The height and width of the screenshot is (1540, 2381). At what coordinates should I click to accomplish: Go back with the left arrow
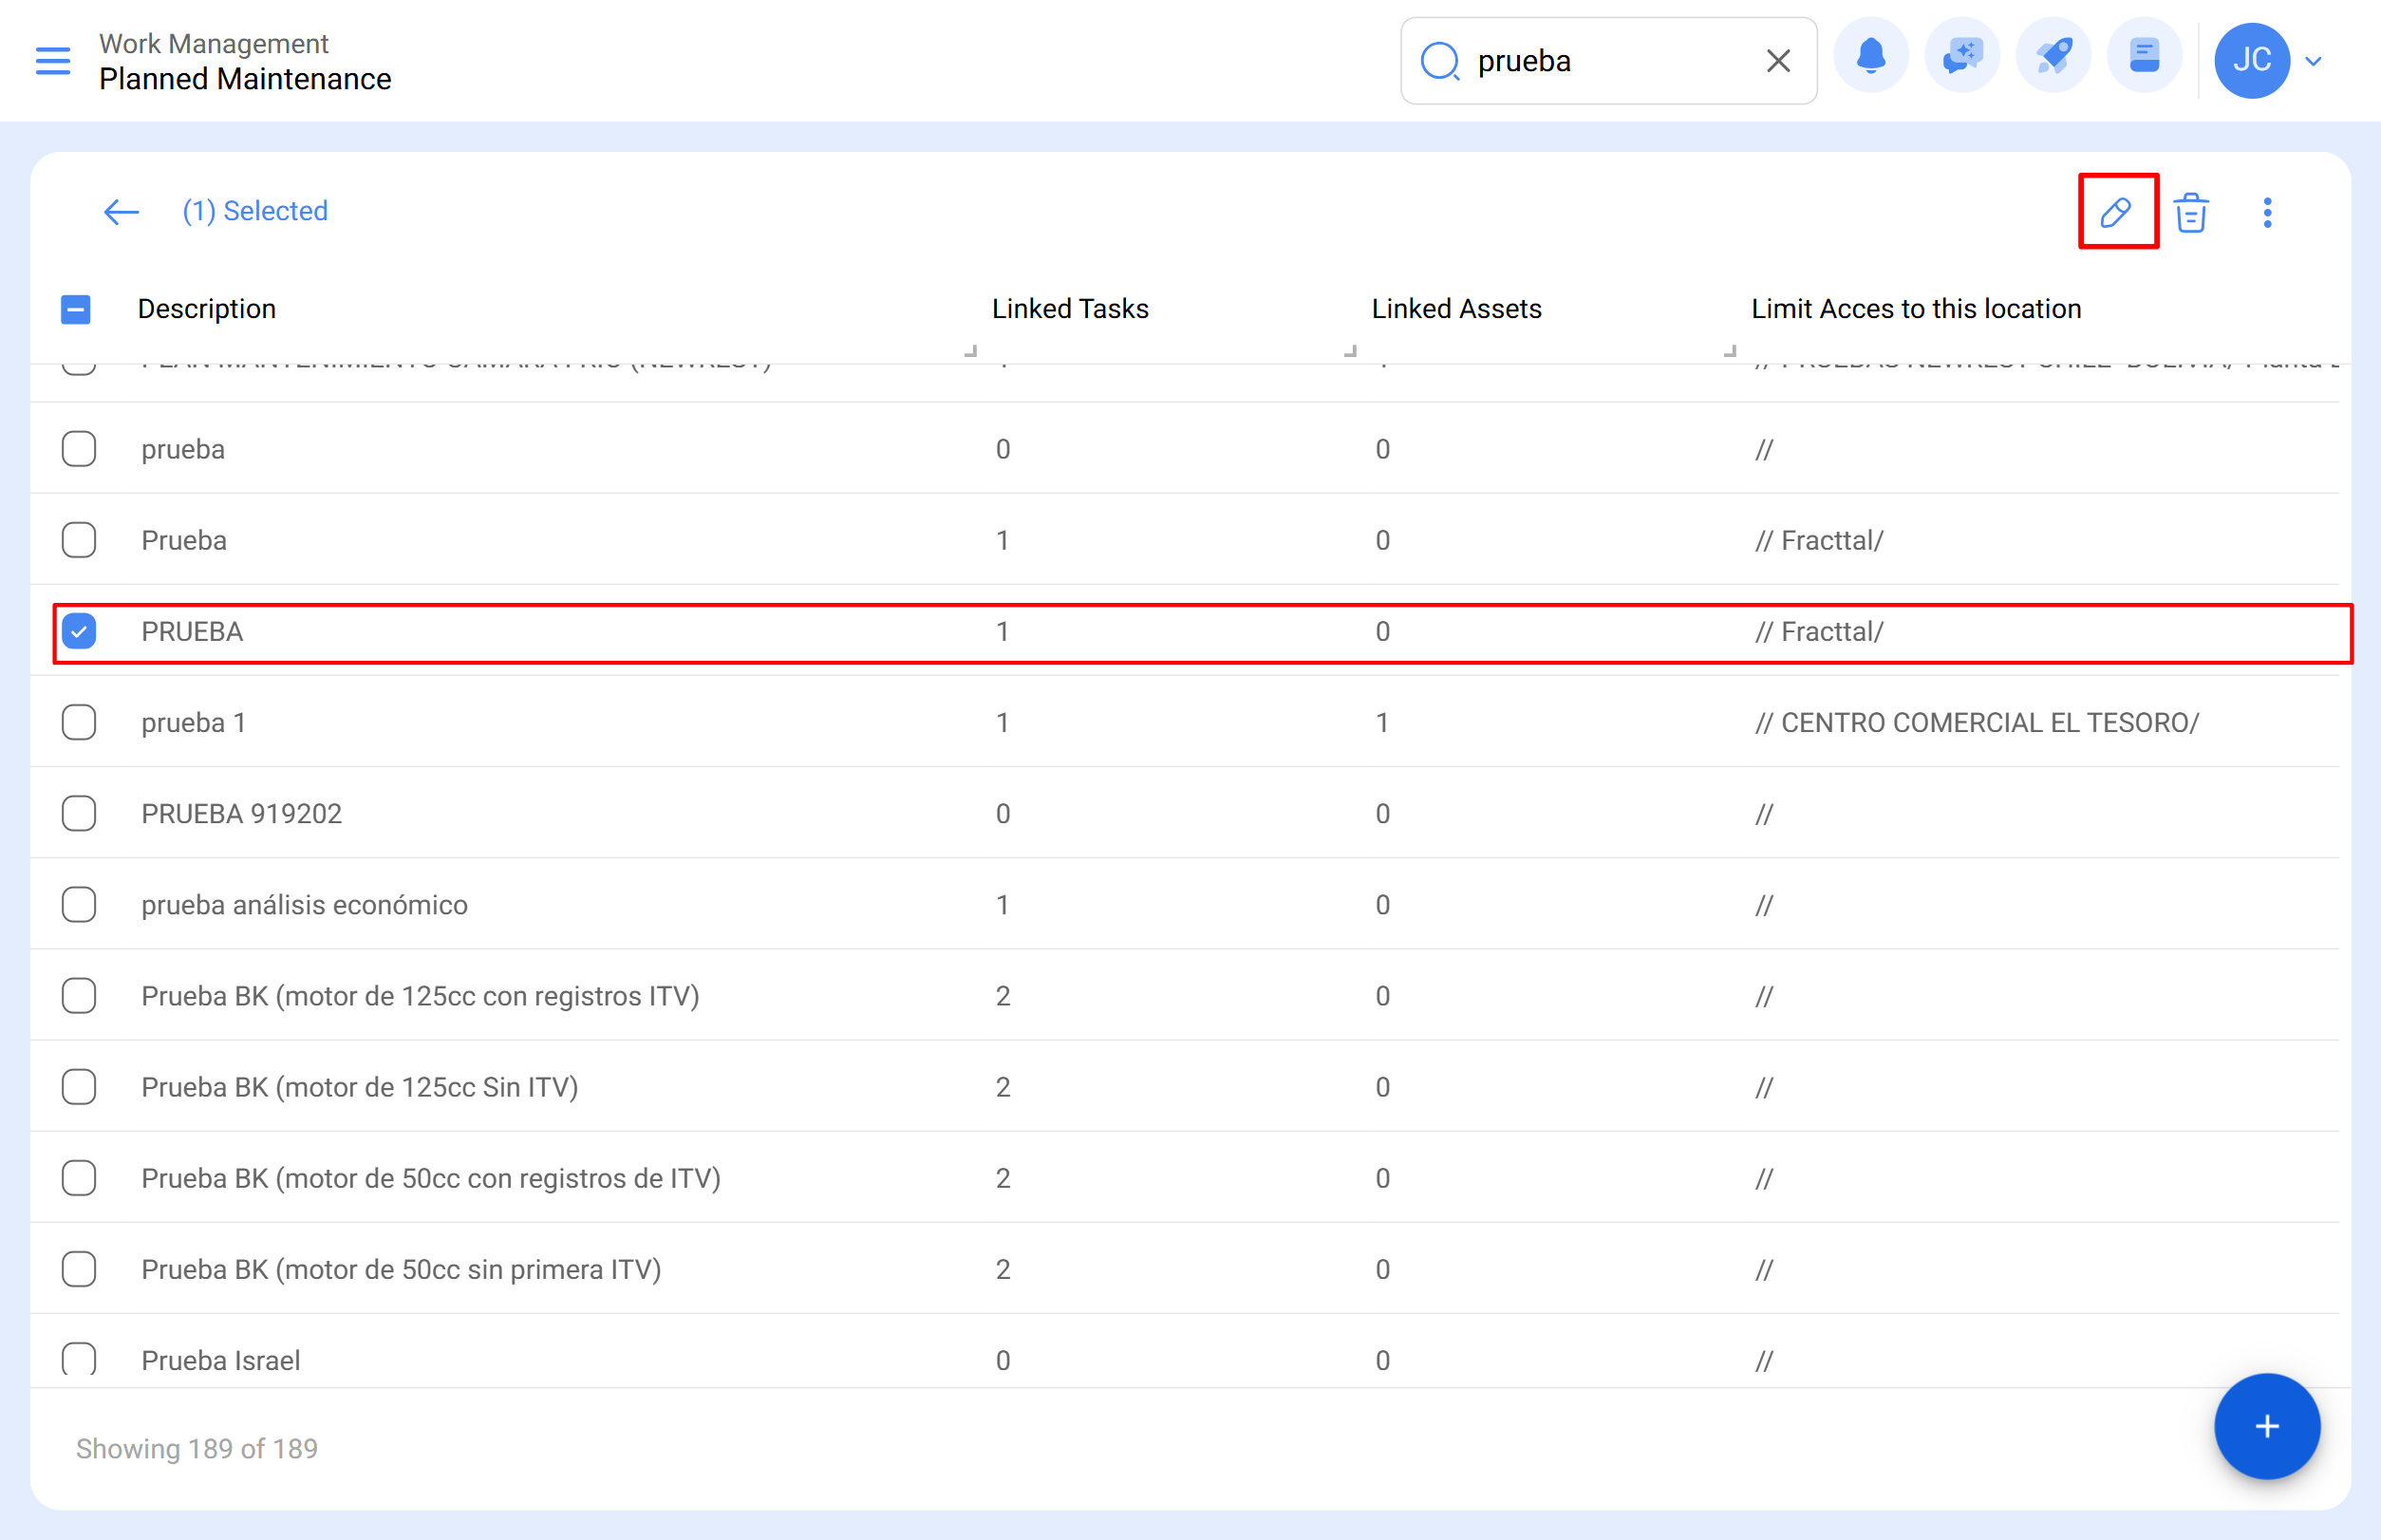point(121,212)
